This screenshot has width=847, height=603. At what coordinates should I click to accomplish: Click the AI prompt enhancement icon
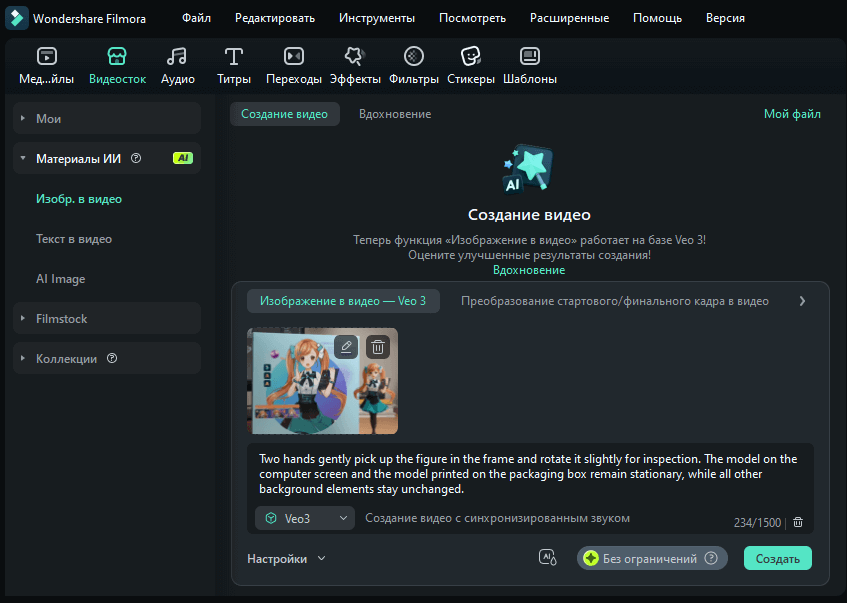547,558
